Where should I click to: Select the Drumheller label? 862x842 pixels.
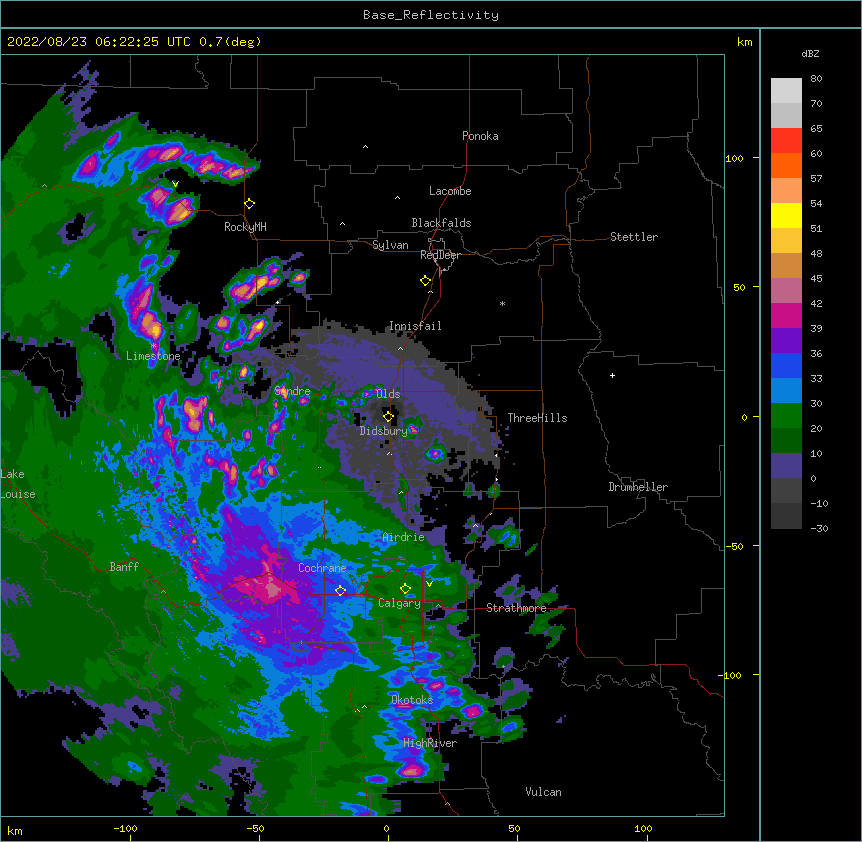(x=638, y=487)
